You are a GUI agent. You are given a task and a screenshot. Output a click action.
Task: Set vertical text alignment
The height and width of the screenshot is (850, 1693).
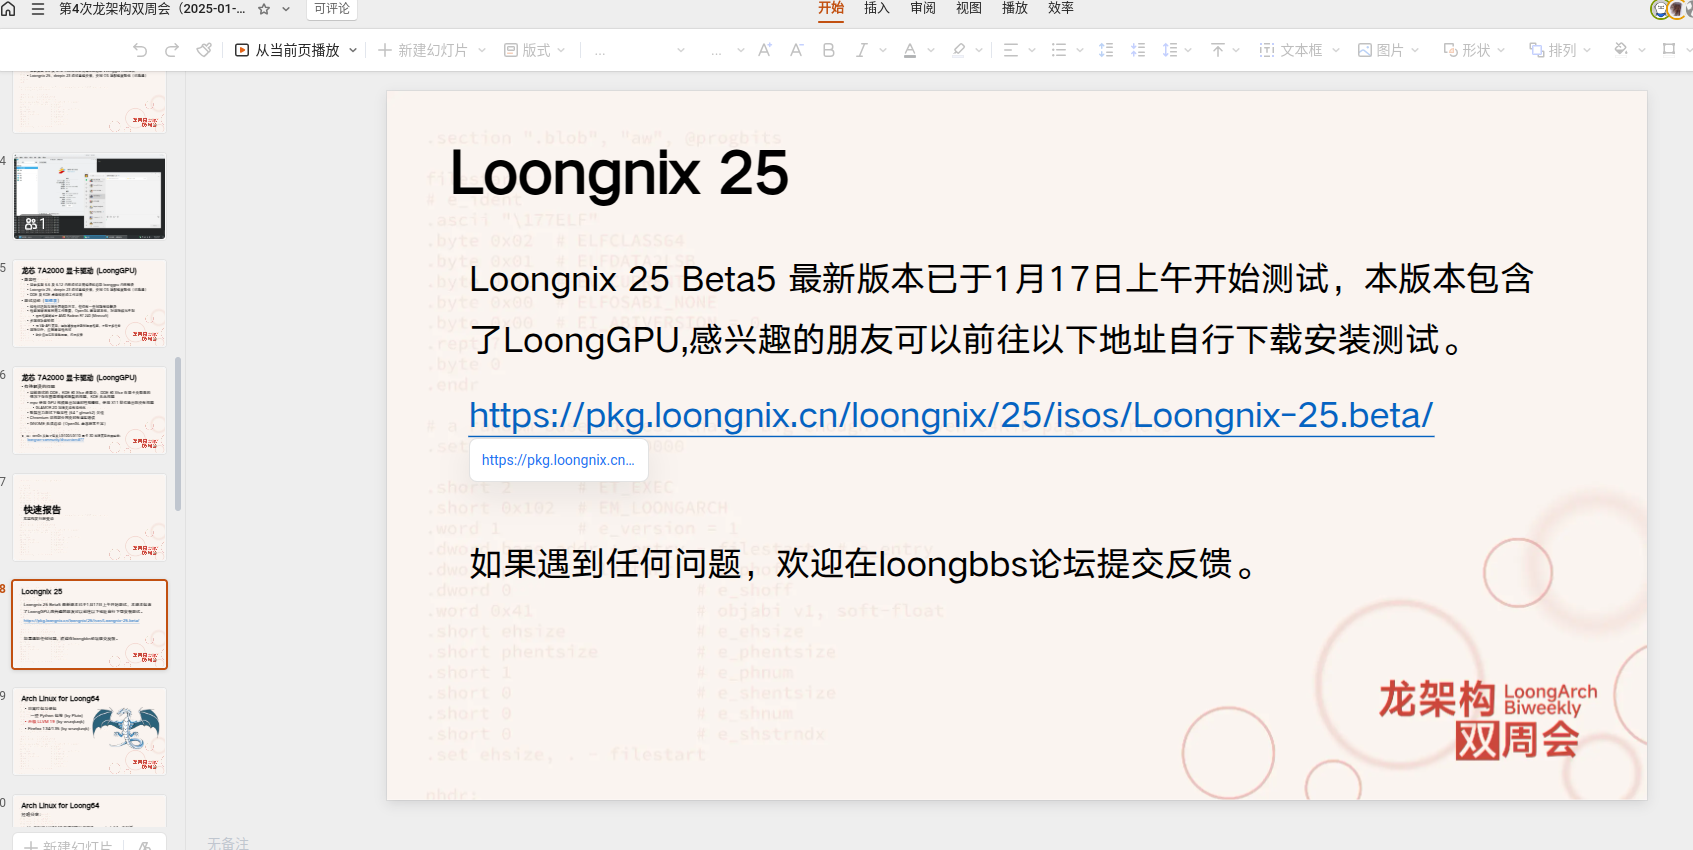click(1218, 50)
